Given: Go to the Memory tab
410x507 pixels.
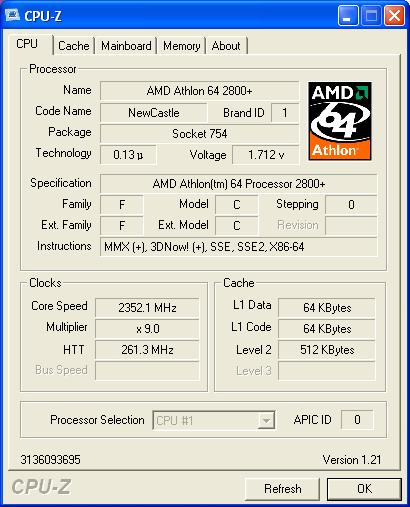Looking at the screenshot, I should pyautogui.click(x=181, y=46).
